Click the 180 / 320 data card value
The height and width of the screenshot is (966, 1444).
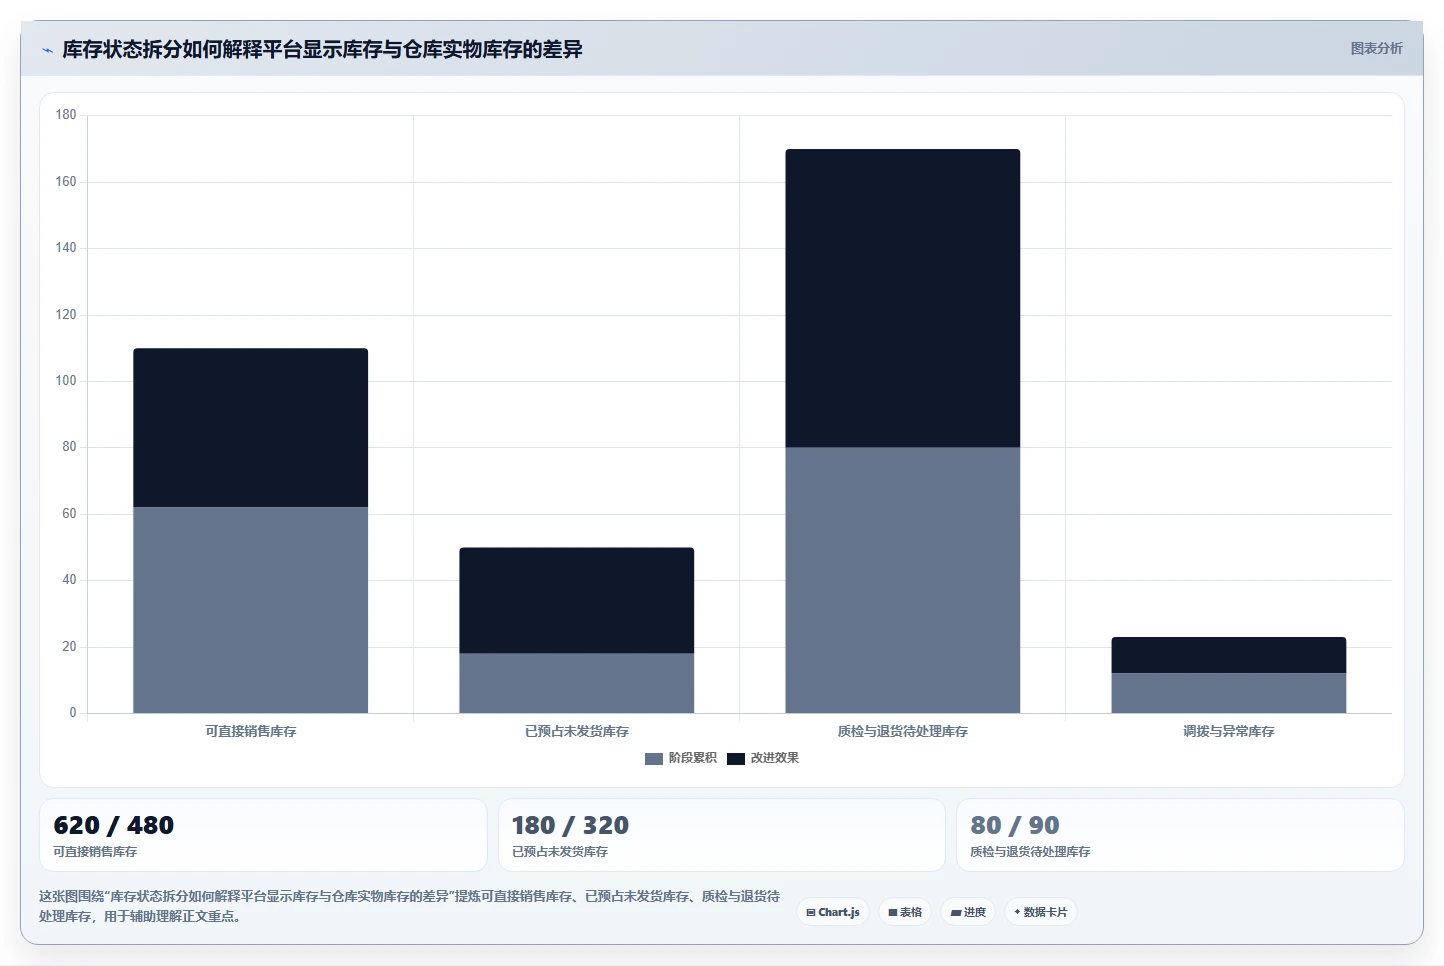click(x=570, y=826)
